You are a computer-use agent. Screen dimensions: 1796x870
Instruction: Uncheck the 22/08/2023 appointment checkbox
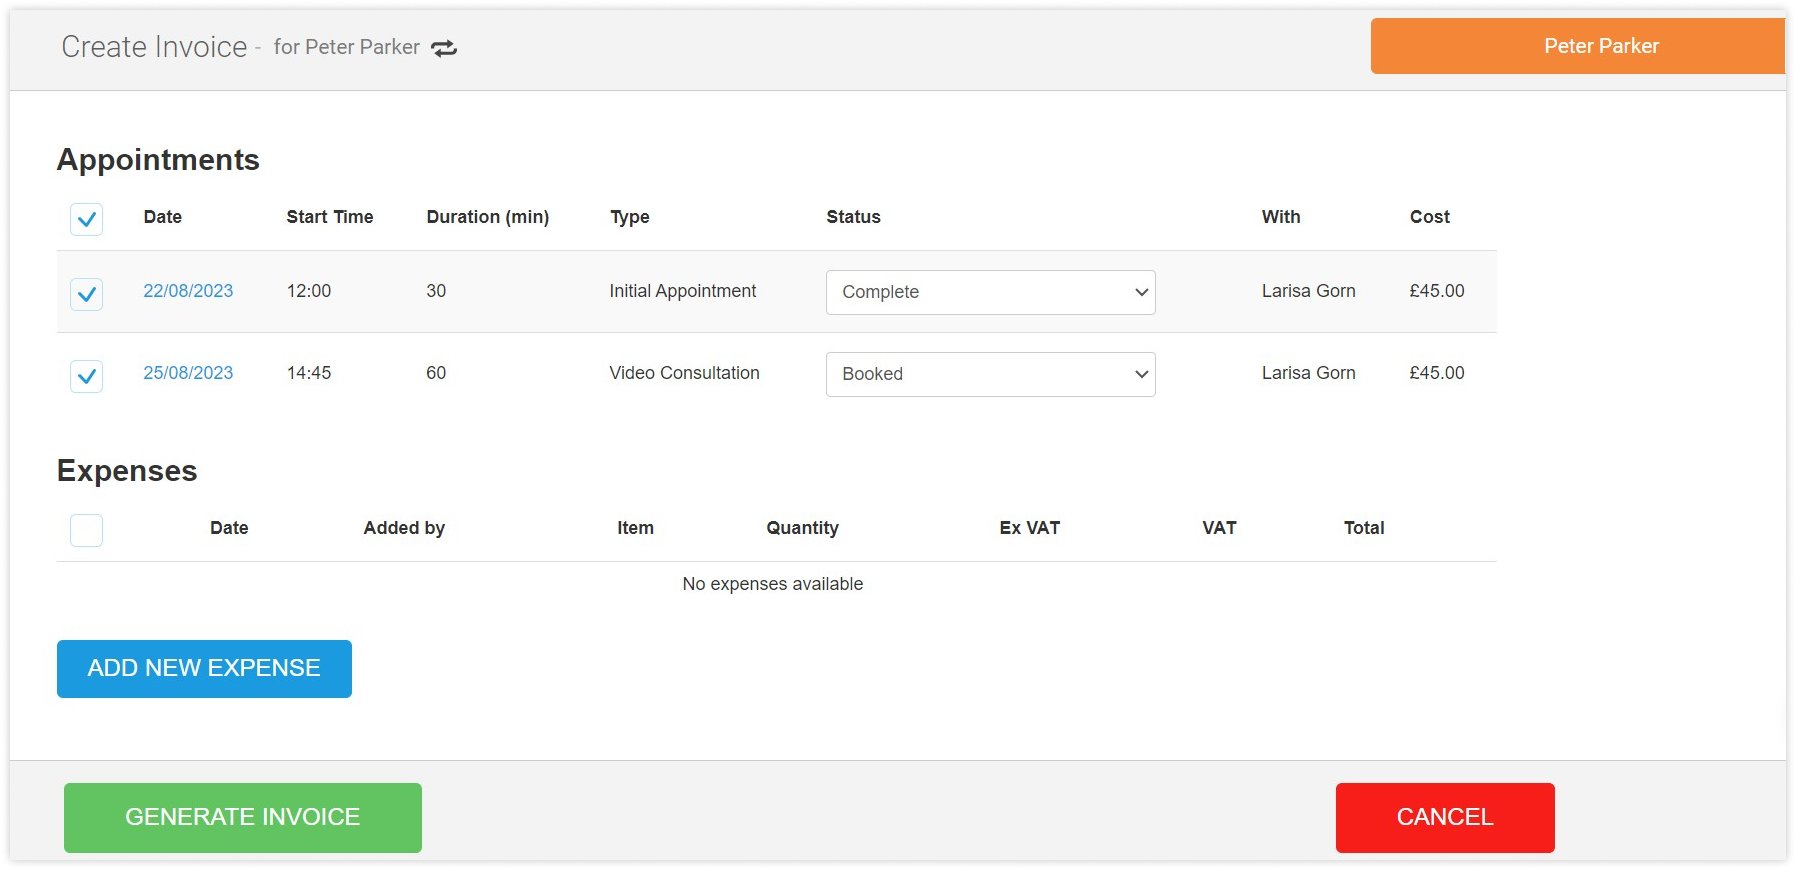coord(87,294)
